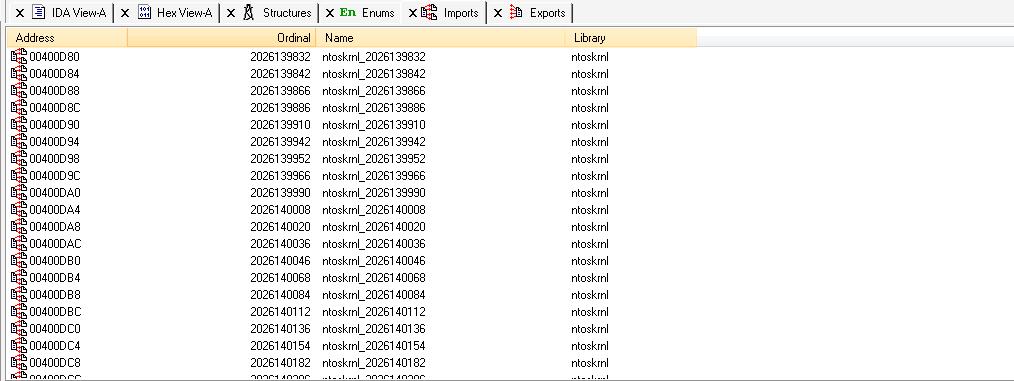Click import icon for address 00400D8C
This screenshot has height=381, width=1014.
19,108
